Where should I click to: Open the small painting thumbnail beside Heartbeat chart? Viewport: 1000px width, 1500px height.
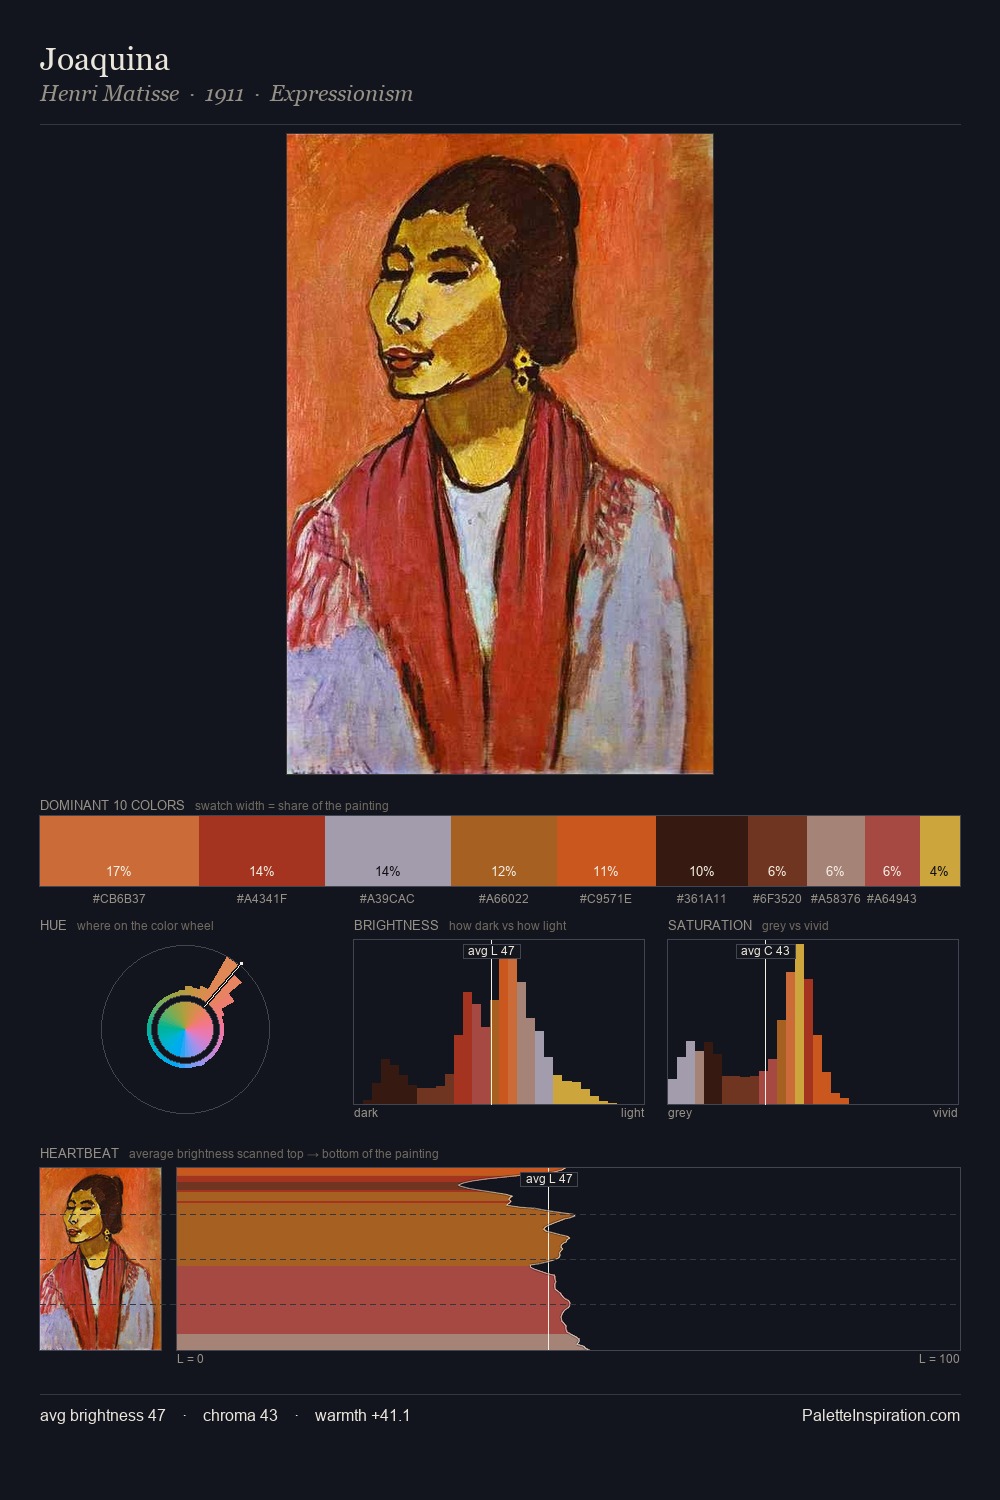click(x=100, y=1259)
